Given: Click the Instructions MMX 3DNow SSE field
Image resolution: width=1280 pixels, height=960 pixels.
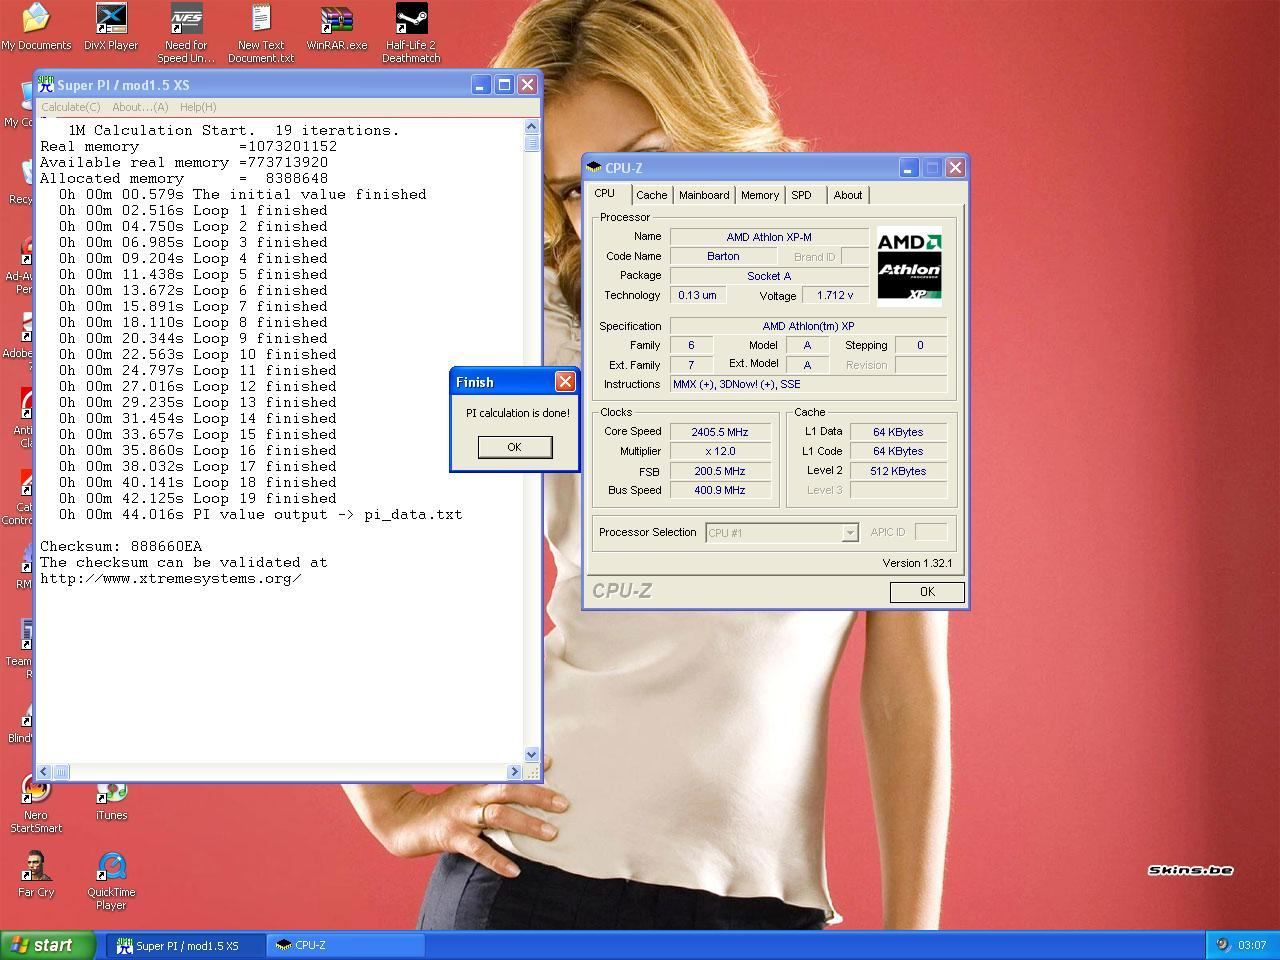Looking at the screenshot, I should coord(808,384).
